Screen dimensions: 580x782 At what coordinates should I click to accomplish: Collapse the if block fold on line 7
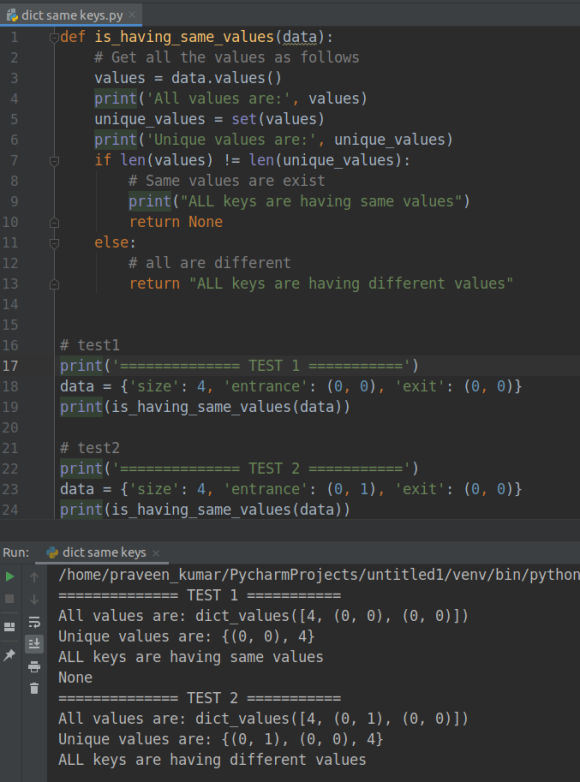pyautogui.click(x=54, y=161)
